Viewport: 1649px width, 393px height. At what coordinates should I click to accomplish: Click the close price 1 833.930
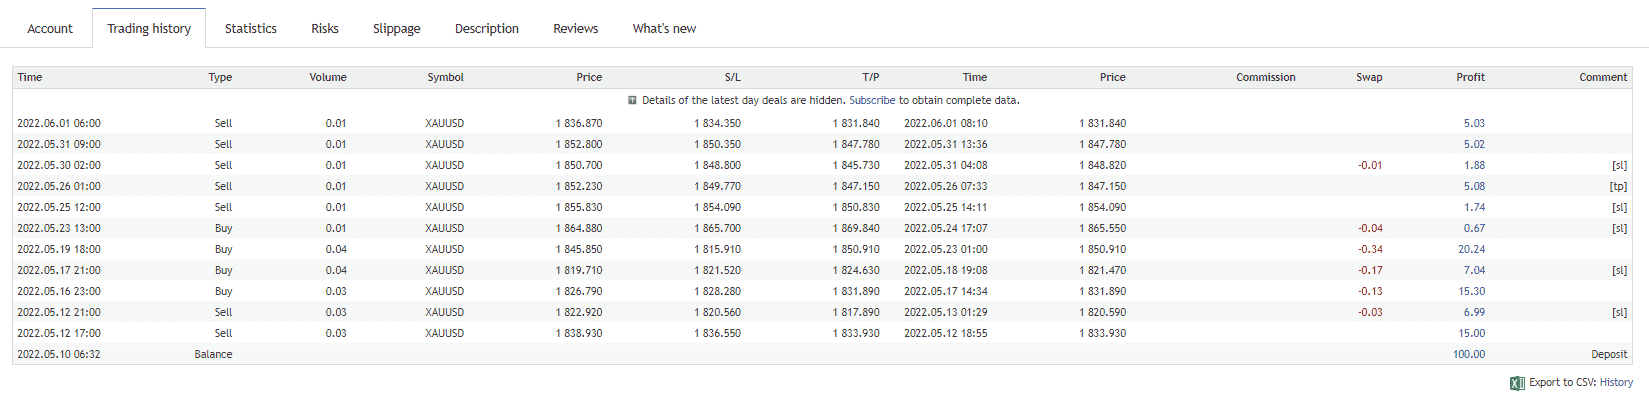1102,333
